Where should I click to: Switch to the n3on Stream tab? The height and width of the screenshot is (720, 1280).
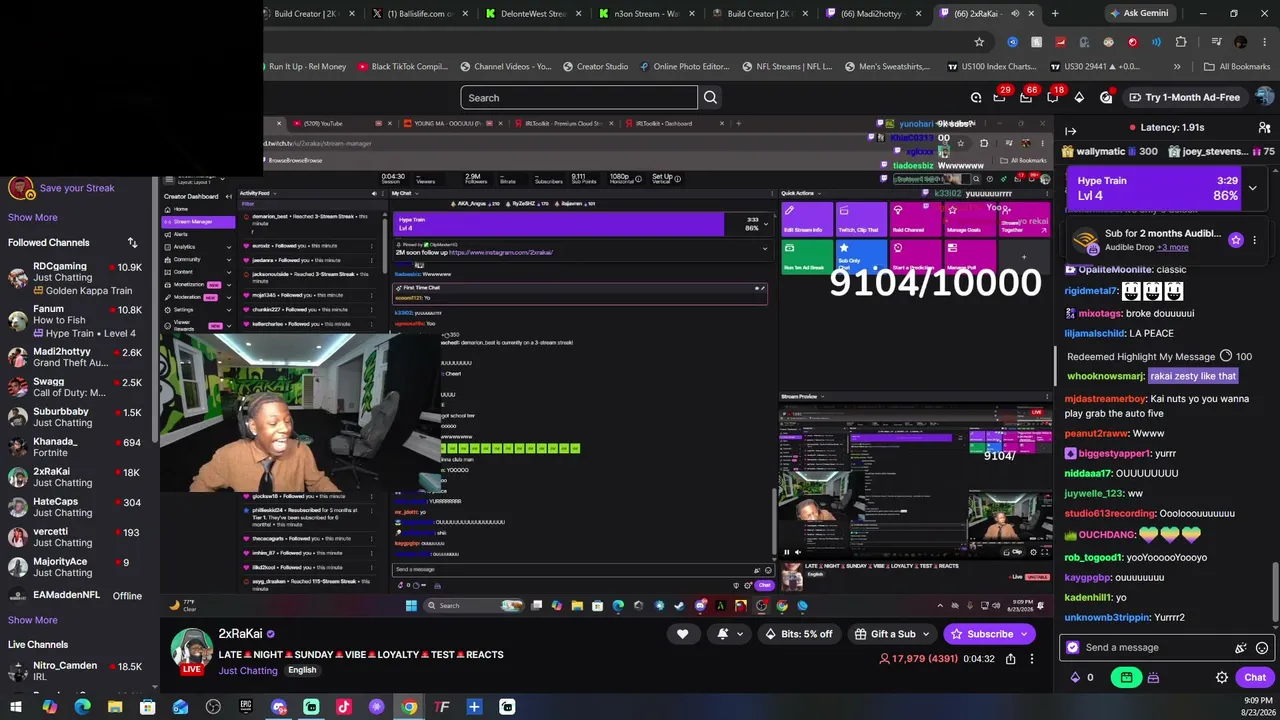tap(648, 13)
